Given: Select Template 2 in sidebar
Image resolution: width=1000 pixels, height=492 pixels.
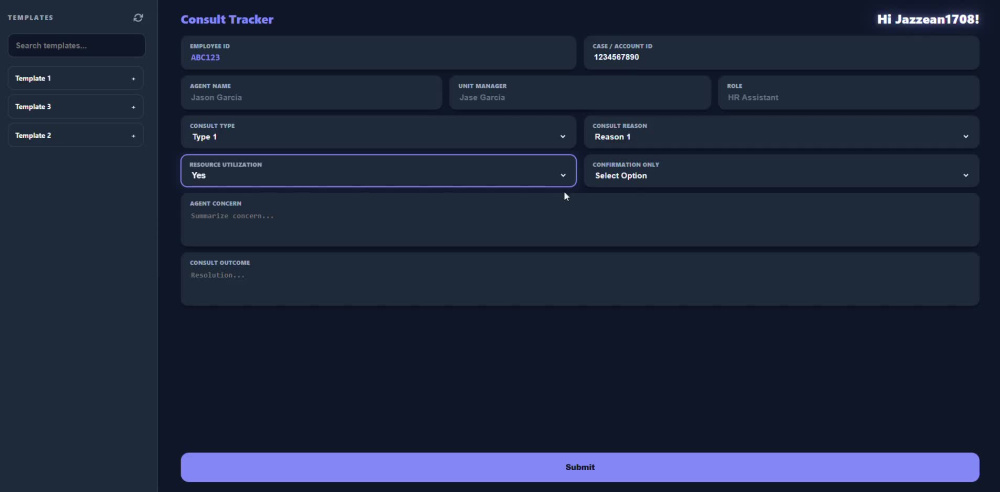Looking at the screenshot, I should [x=76, y=135].
